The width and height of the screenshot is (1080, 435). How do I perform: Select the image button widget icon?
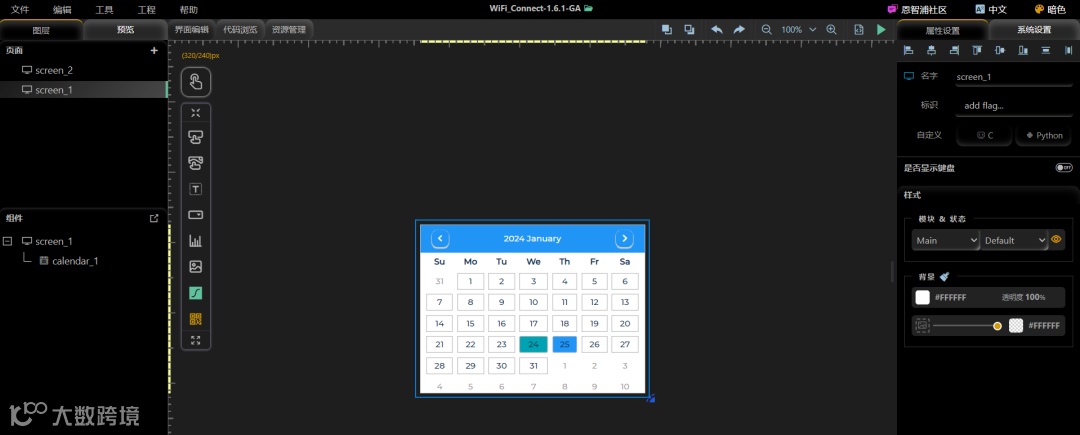point(196,163)
